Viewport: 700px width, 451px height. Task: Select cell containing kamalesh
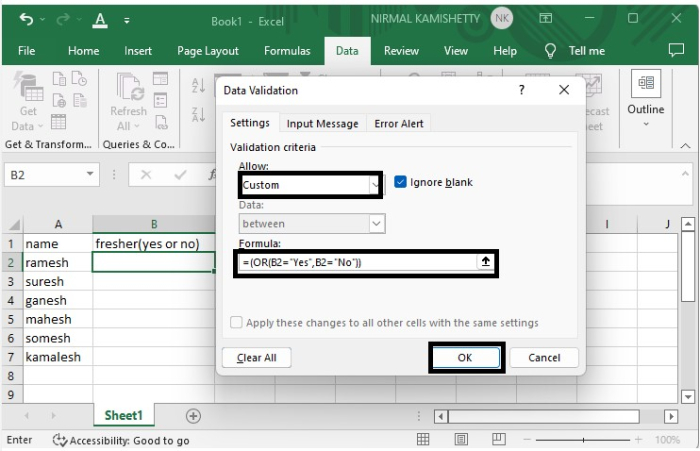[58, 357]
